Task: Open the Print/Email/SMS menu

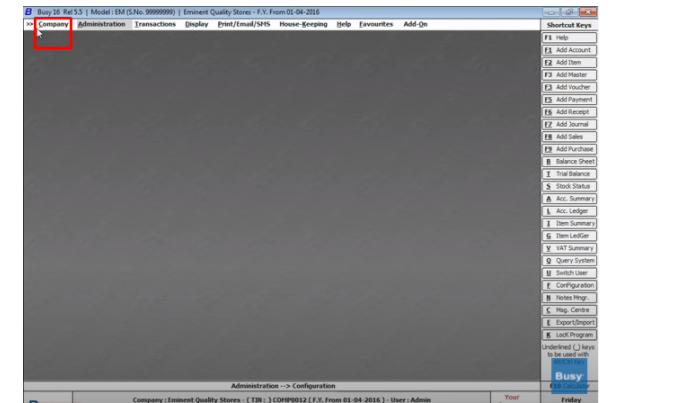Action: 244,24
